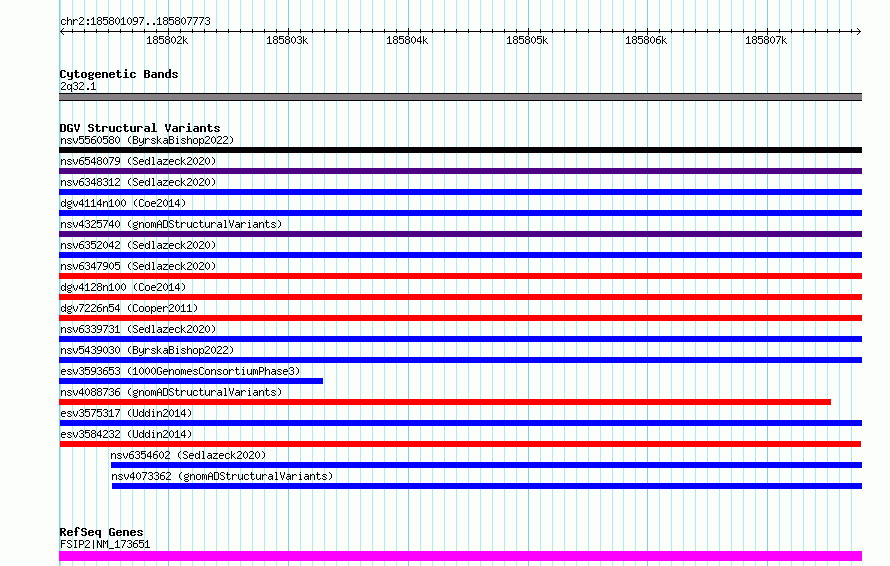Viewport: 890px width, 566px height.
Task: Click nsv4073362 (gnomADStructuralVariants) label
Action: pyautogui.click(x=222, y=476)
